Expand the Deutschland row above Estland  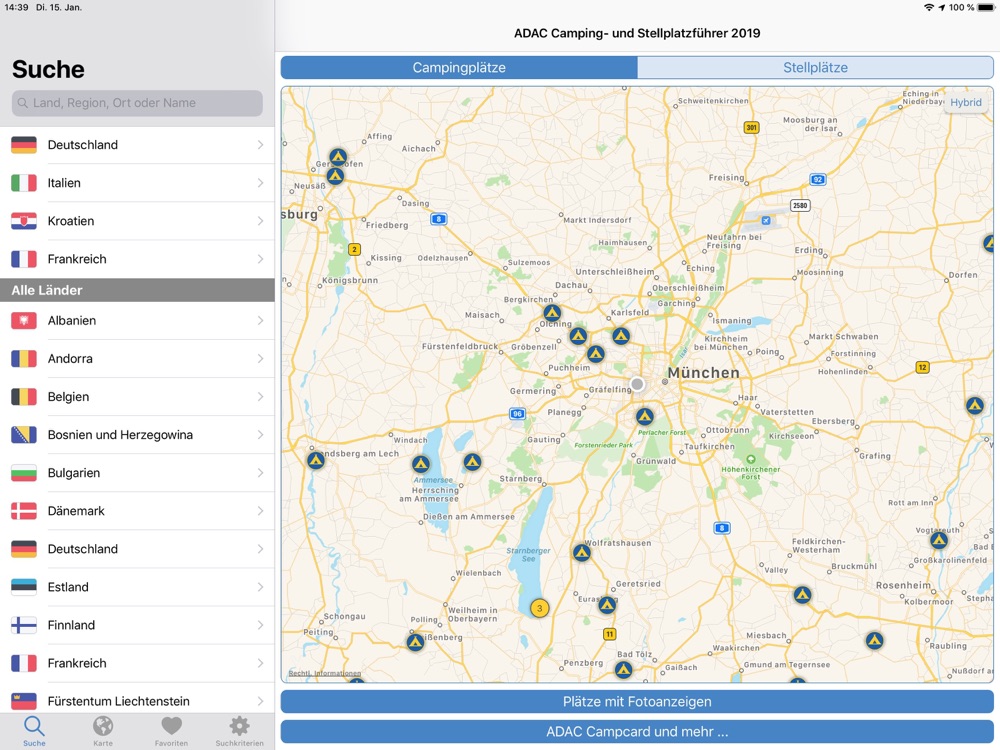tap(137, 549)
